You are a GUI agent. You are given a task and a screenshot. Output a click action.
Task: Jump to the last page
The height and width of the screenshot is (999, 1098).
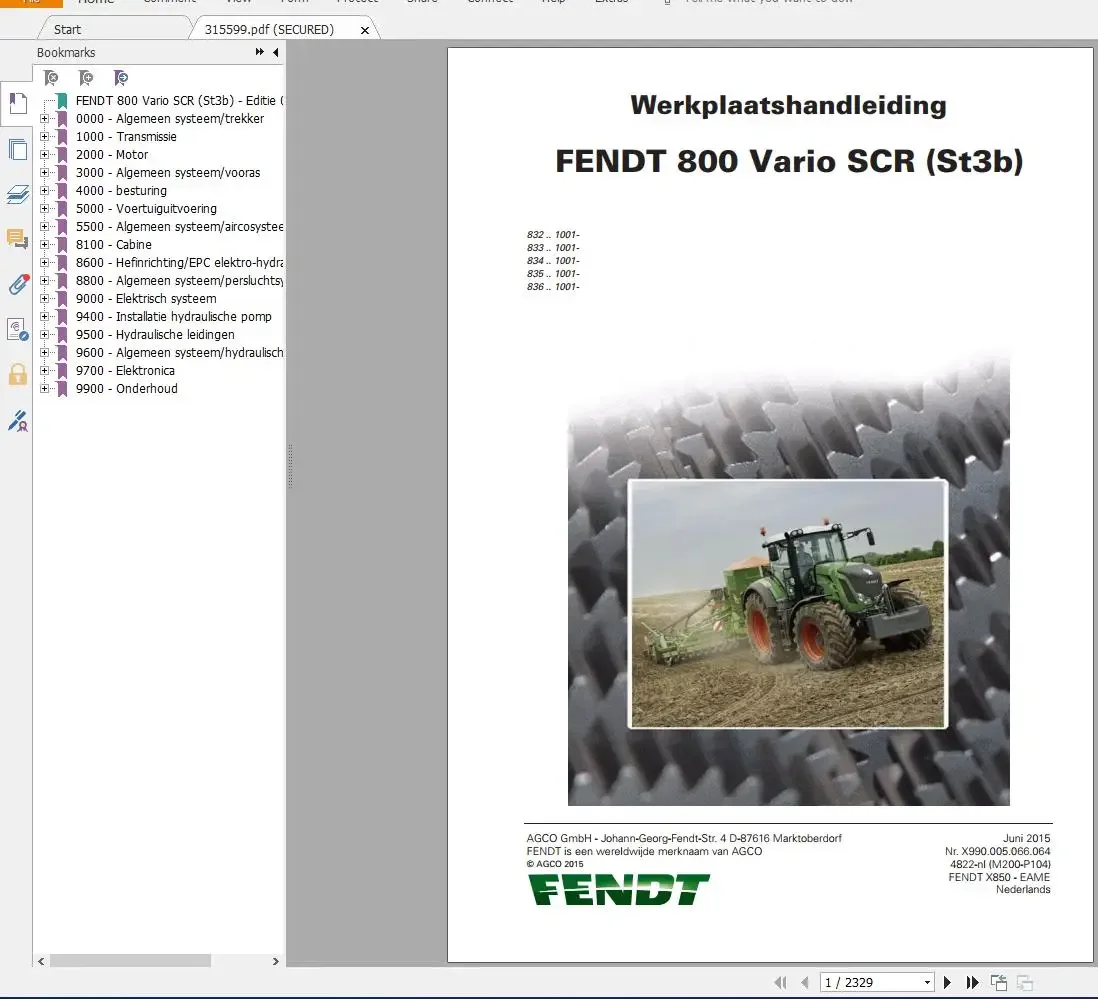tap(972, 982)
